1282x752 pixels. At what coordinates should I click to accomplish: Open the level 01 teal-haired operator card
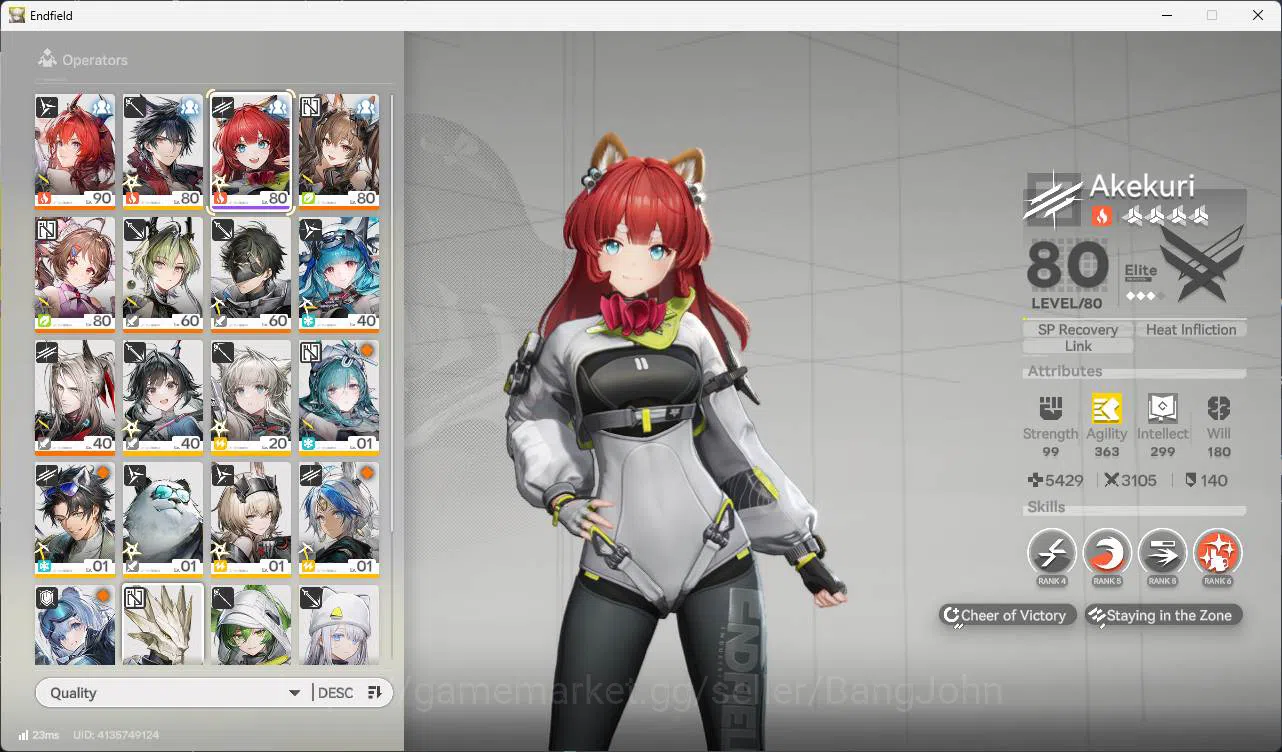point(339,398)
